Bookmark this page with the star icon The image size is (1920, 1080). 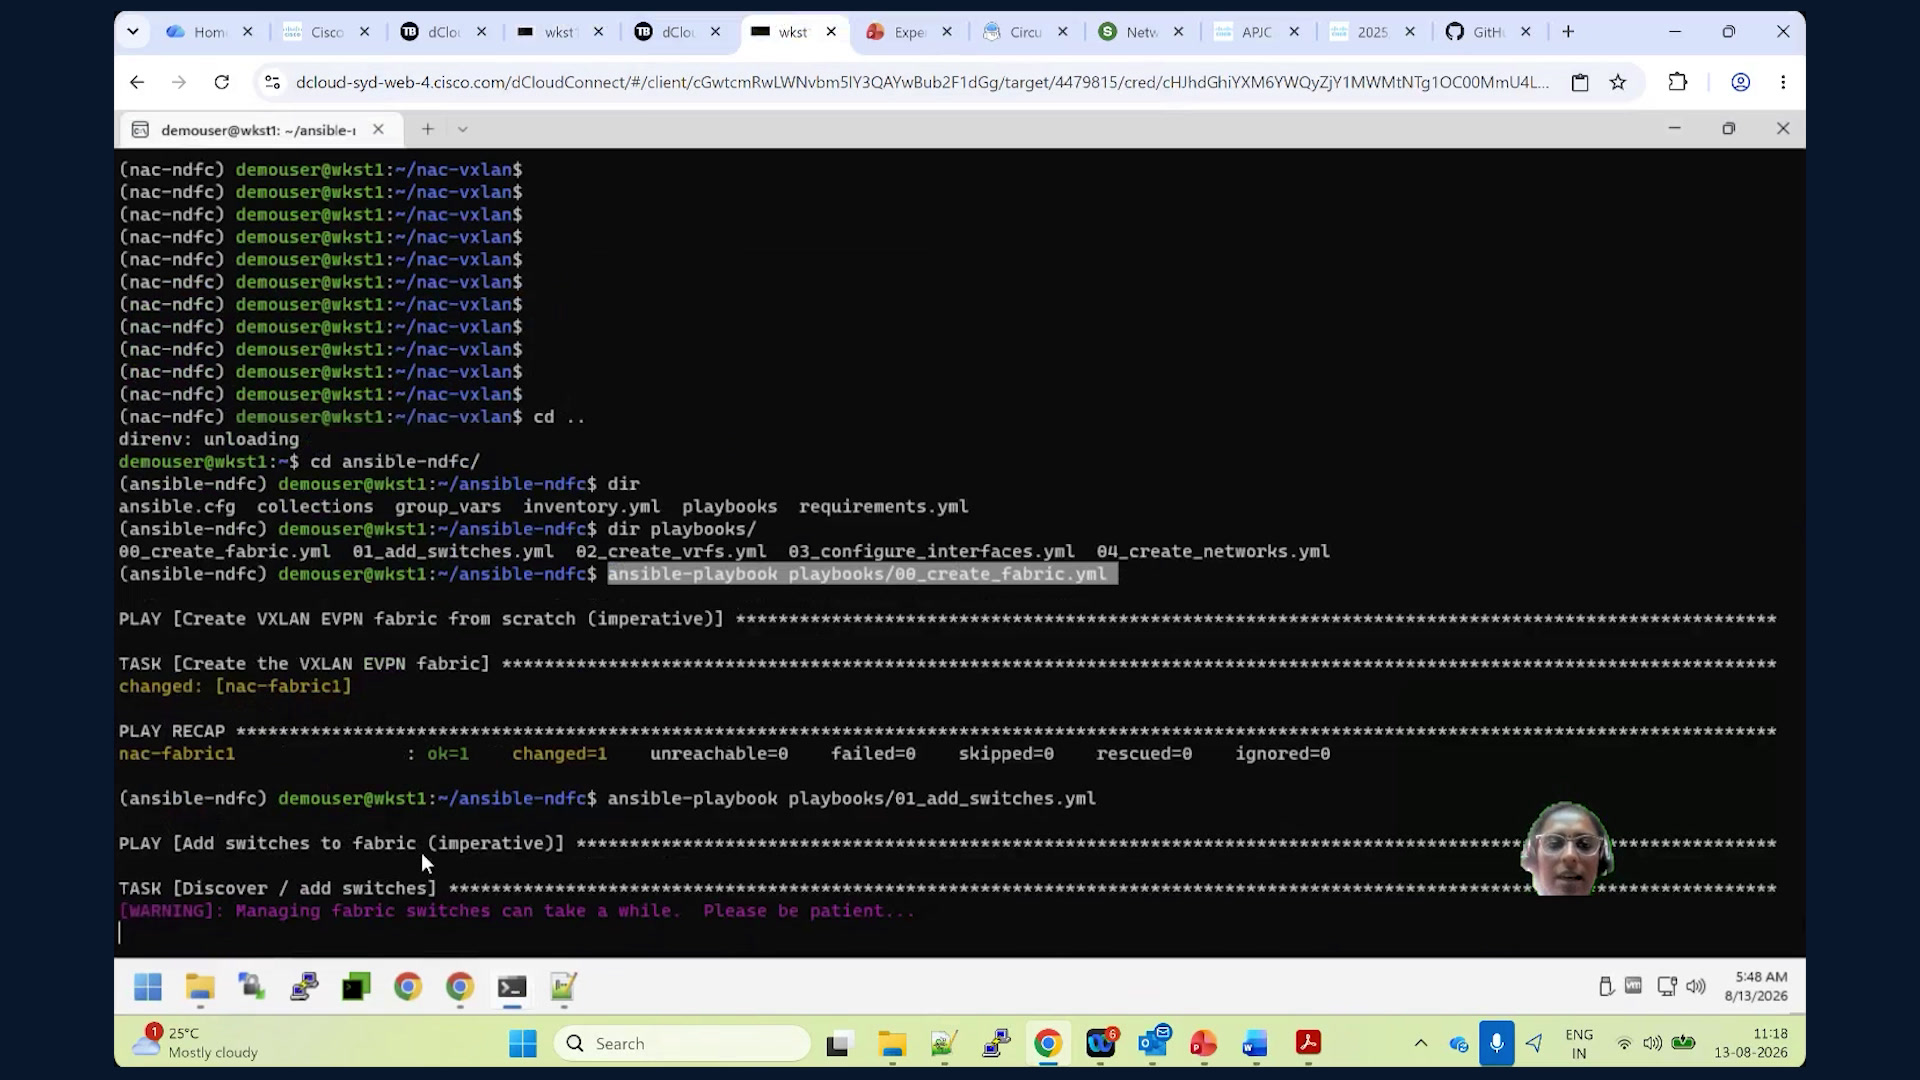coord(1618,82)
